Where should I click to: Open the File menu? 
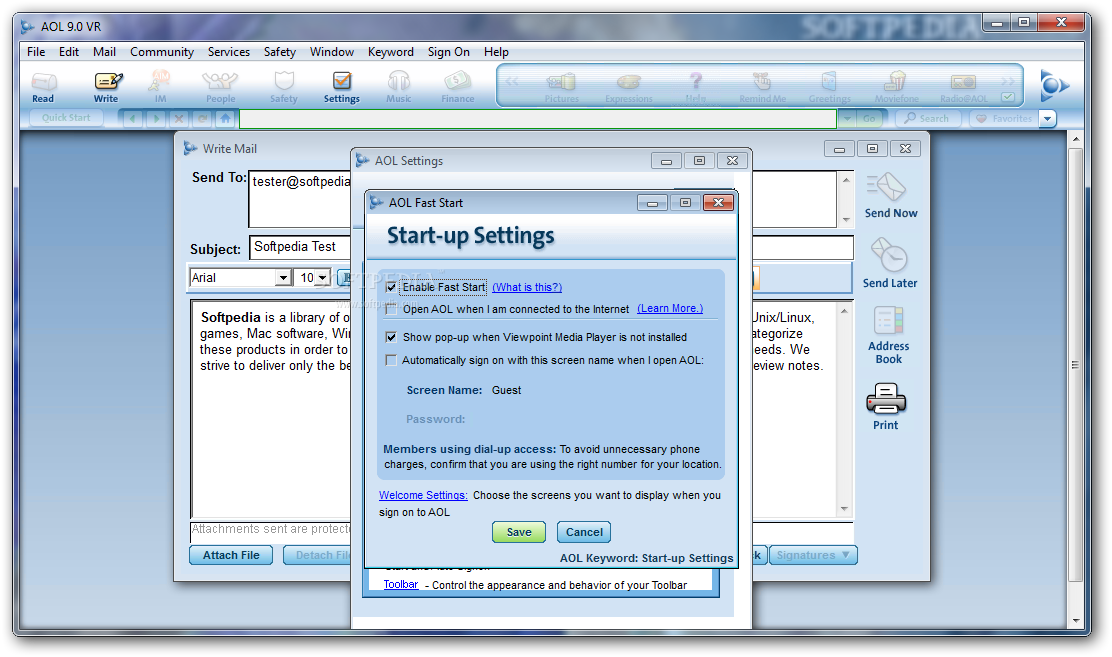click(x=36, y=52)
